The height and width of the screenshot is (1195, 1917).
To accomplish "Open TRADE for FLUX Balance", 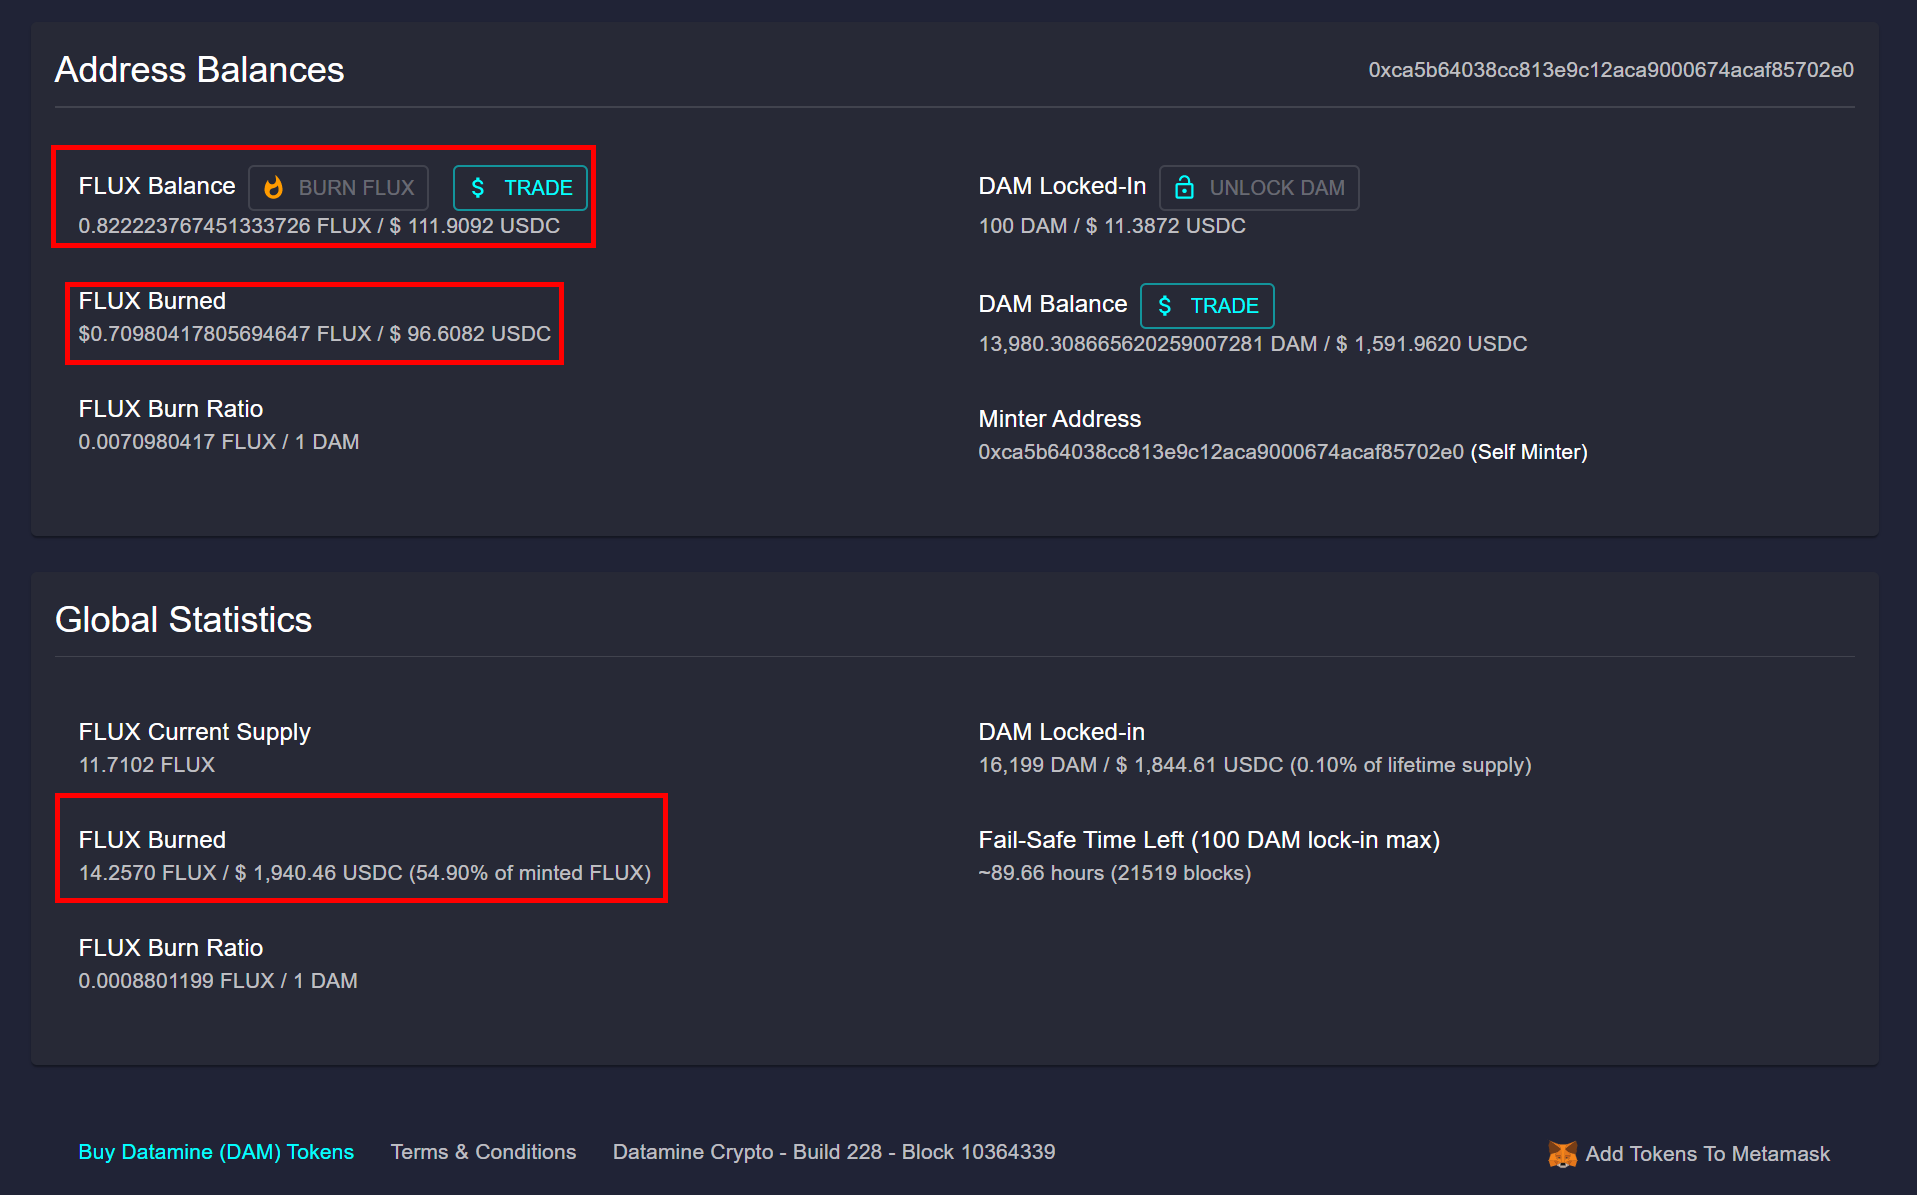I will click(520, 188).
